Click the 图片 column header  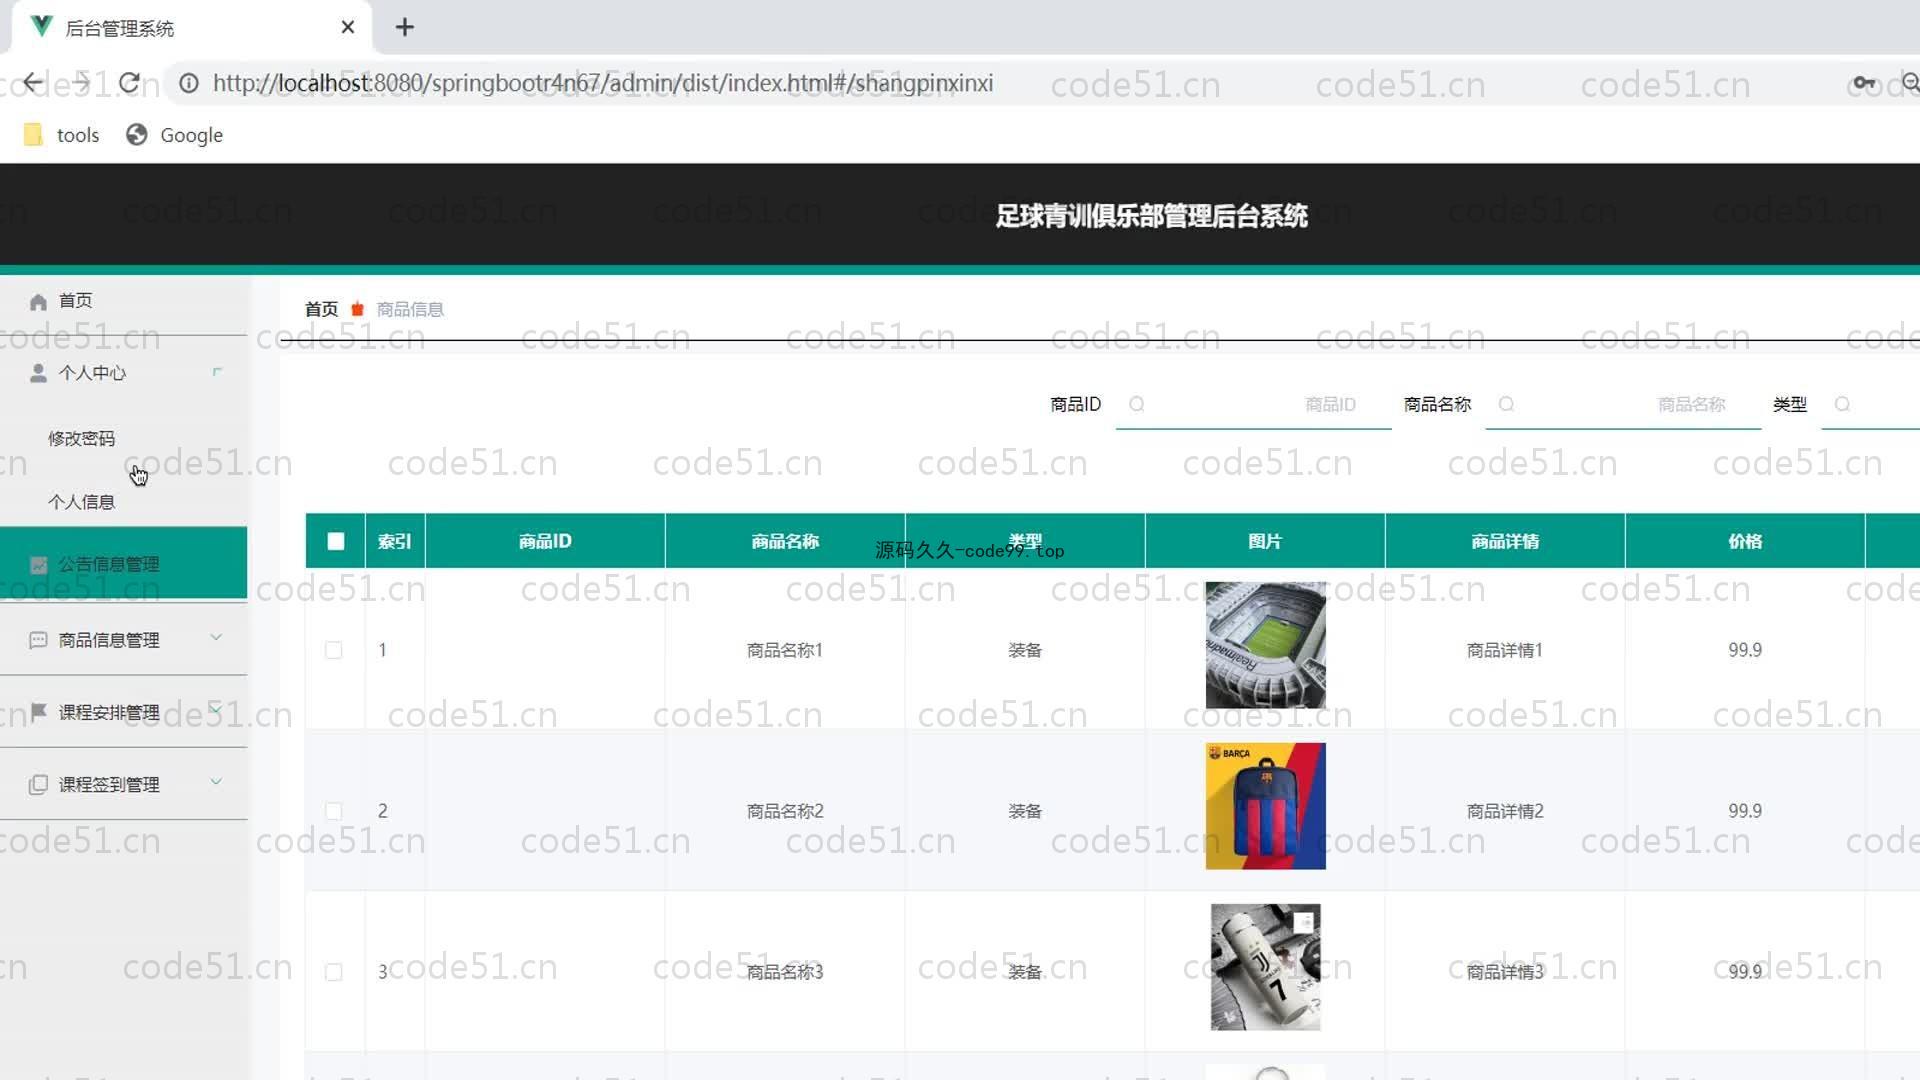coord(1265,541)
